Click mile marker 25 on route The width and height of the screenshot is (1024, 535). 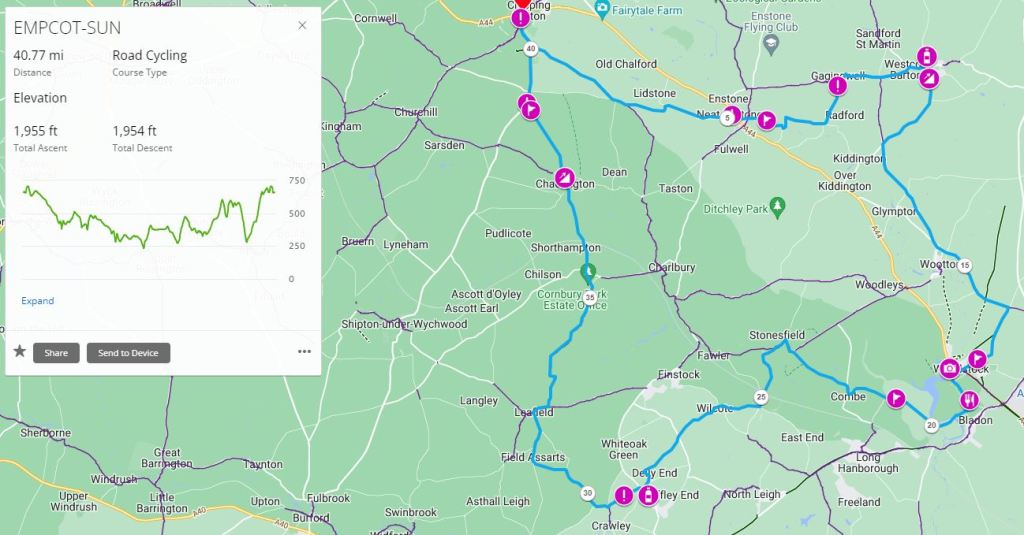[x=761, y=397]
